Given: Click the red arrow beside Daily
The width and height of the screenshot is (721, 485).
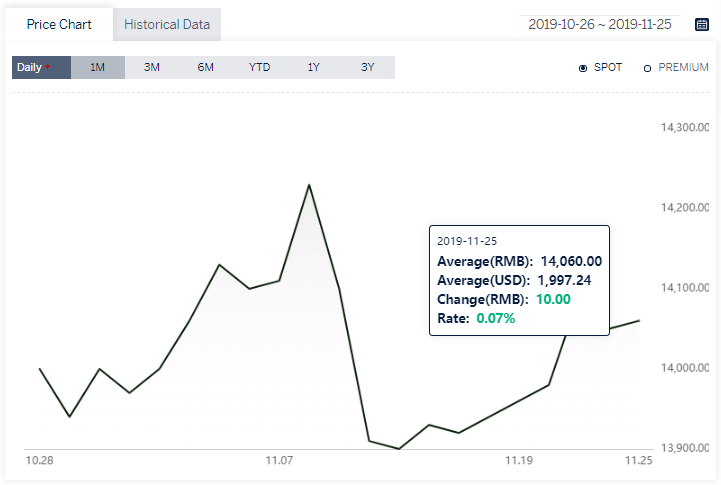Looking at the screenshot, I should coord(47,68).
